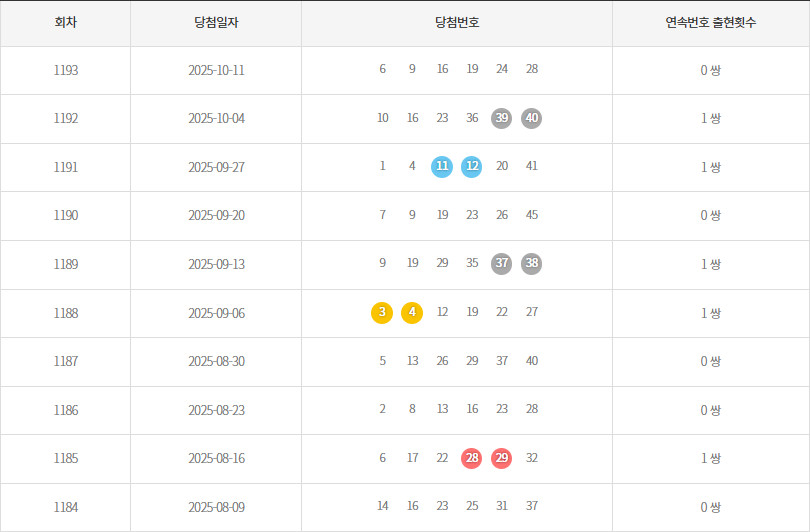810x532 pixels.
Task: Select the blue ball number 12
Action: click(x=472, y=167)
